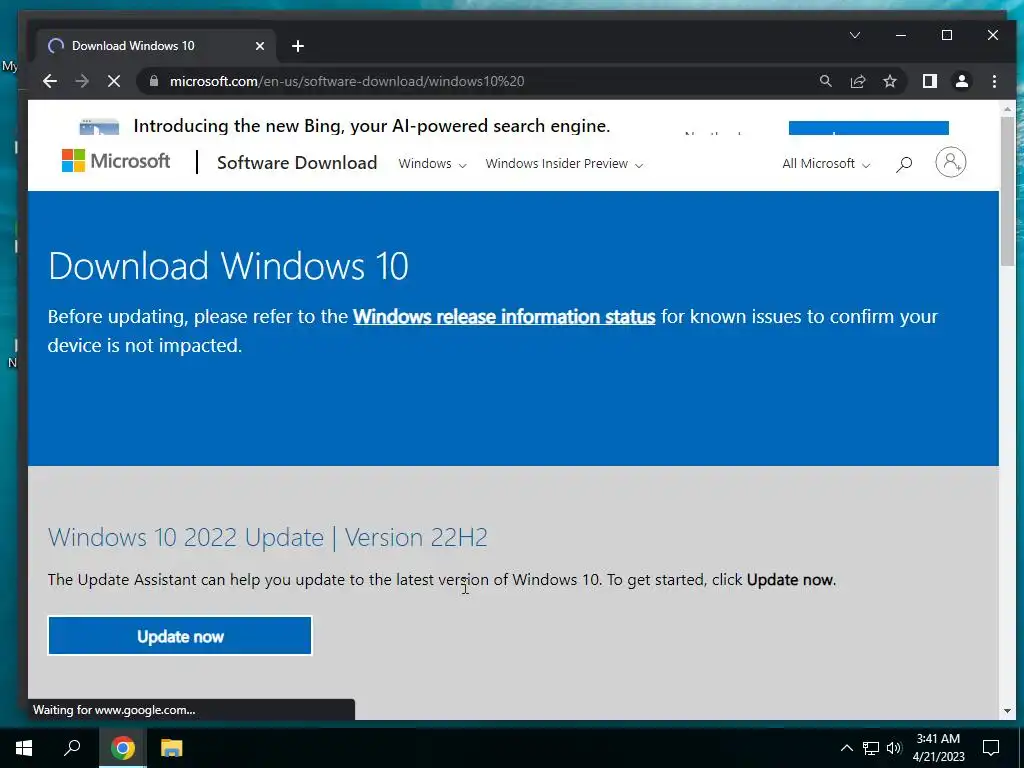Open a new tab with plus button
1024x768 pixels.
(298, 46)
